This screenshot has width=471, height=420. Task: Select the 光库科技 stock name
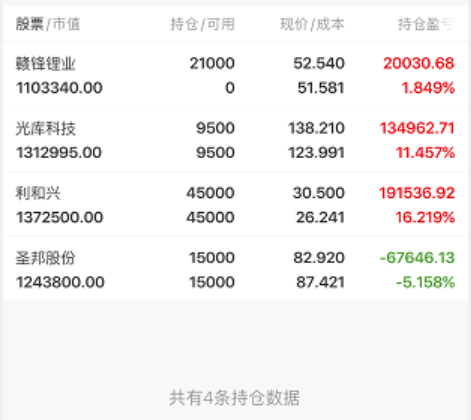coord(46,128)
